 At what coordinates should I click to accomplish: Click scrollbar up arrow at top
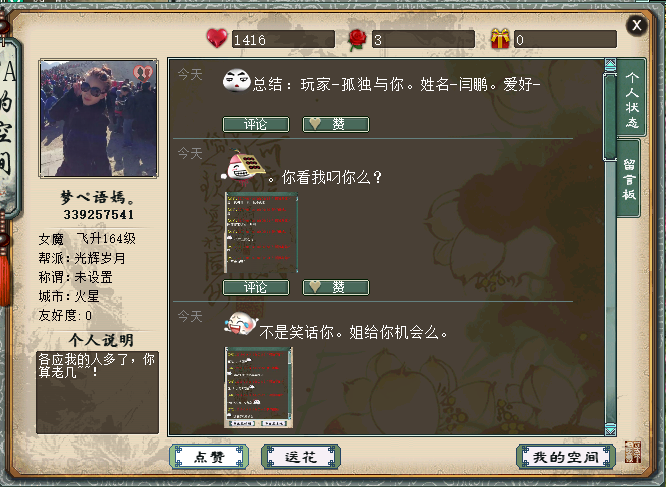[610, 65]
